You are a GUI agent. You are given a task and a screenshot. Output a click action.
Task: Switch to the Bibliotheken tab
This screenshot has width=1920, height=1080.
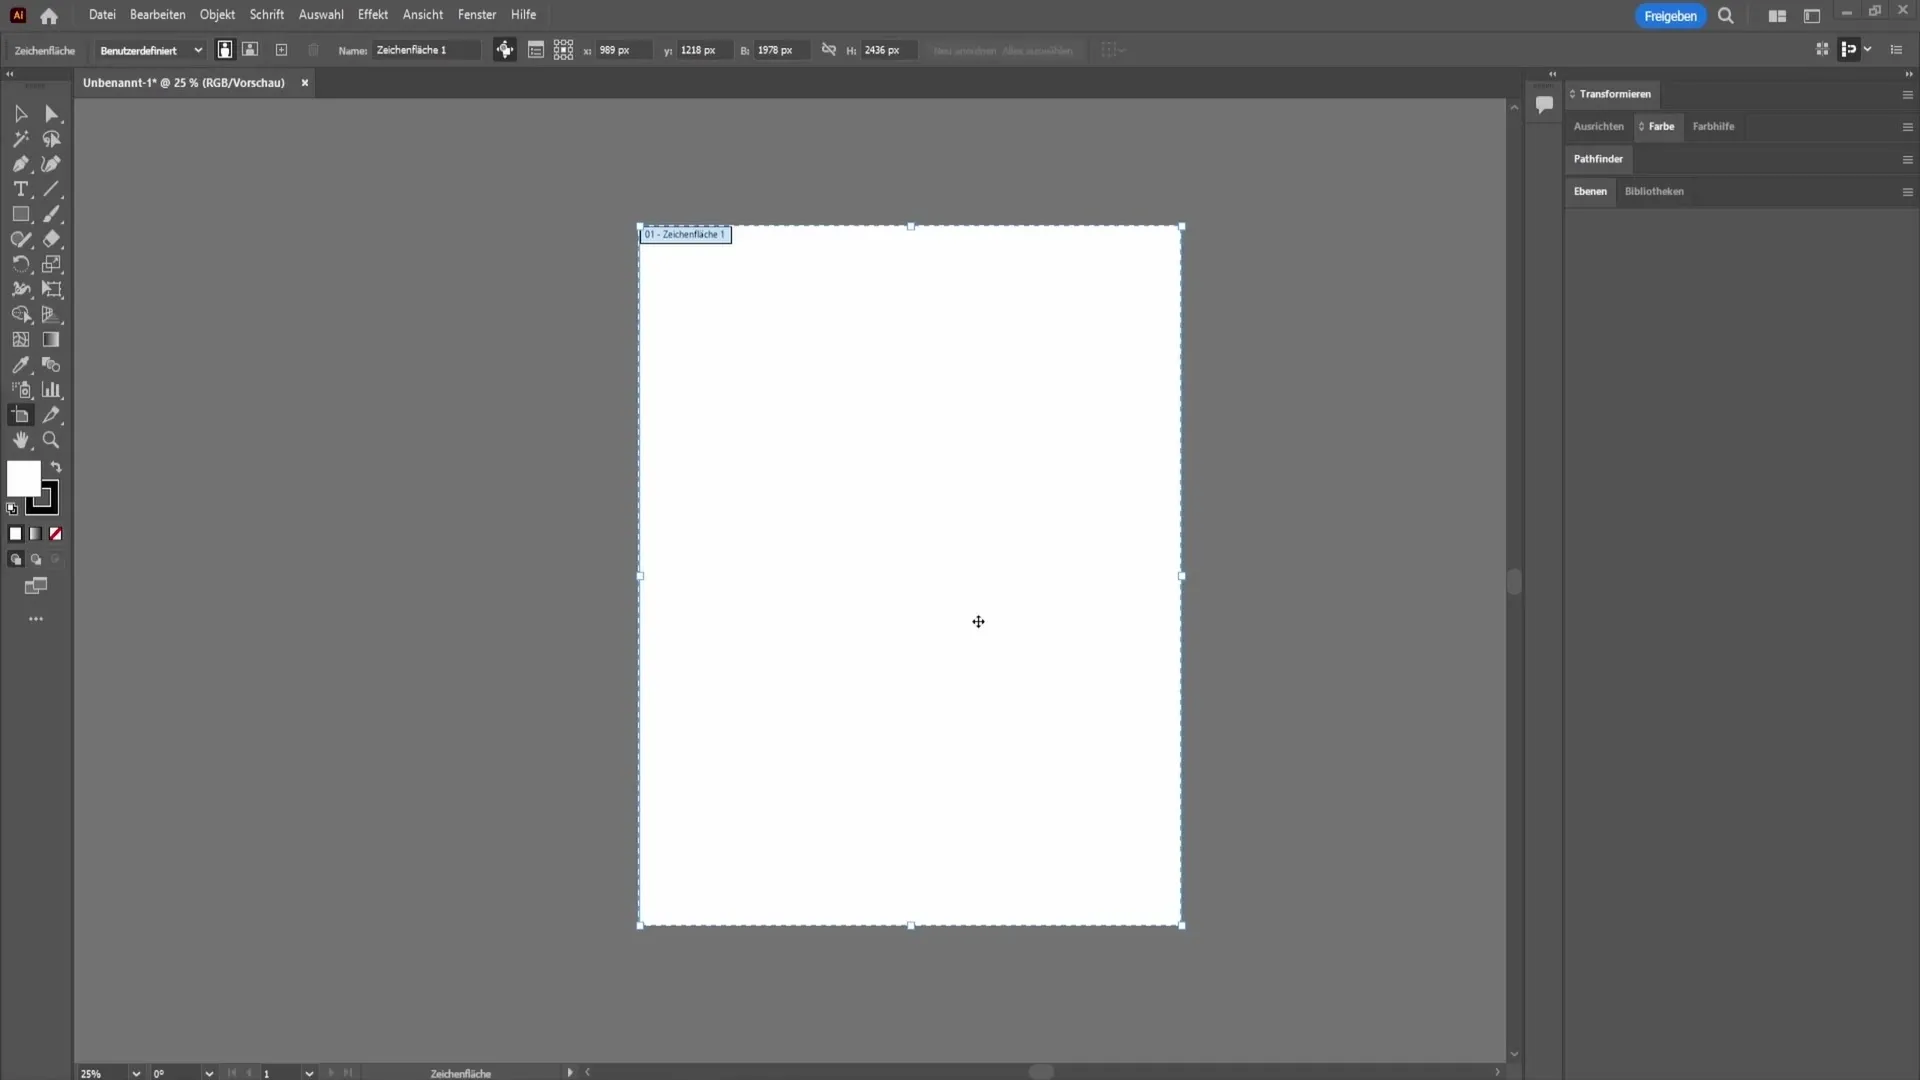(1654, 192)
